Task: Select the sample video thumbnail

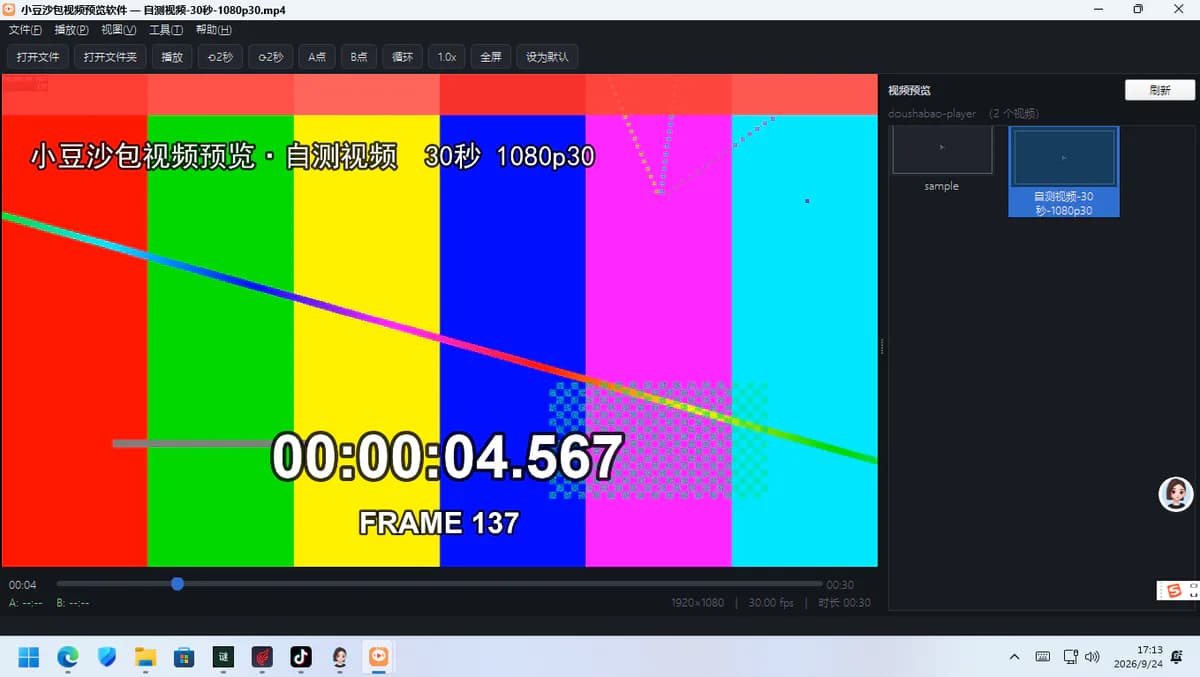Action: (942, 158)
